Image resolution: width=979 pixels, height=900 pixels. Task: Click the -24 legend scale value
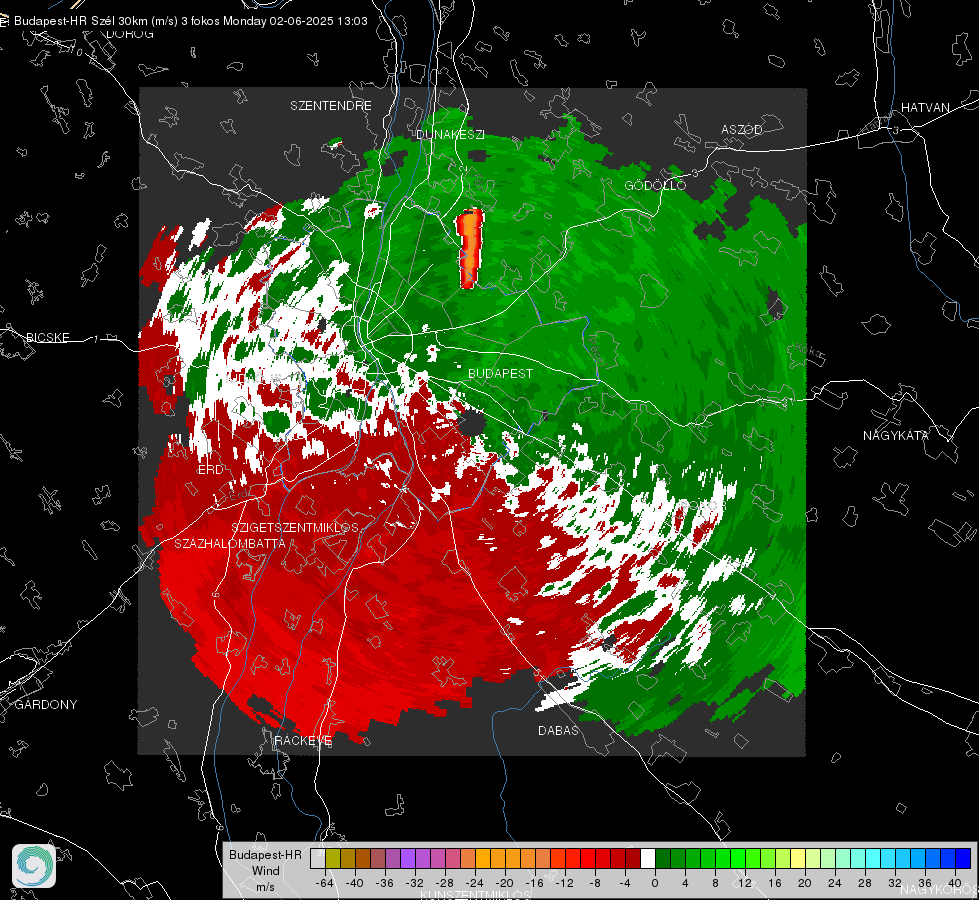click(x=475, y=883)
